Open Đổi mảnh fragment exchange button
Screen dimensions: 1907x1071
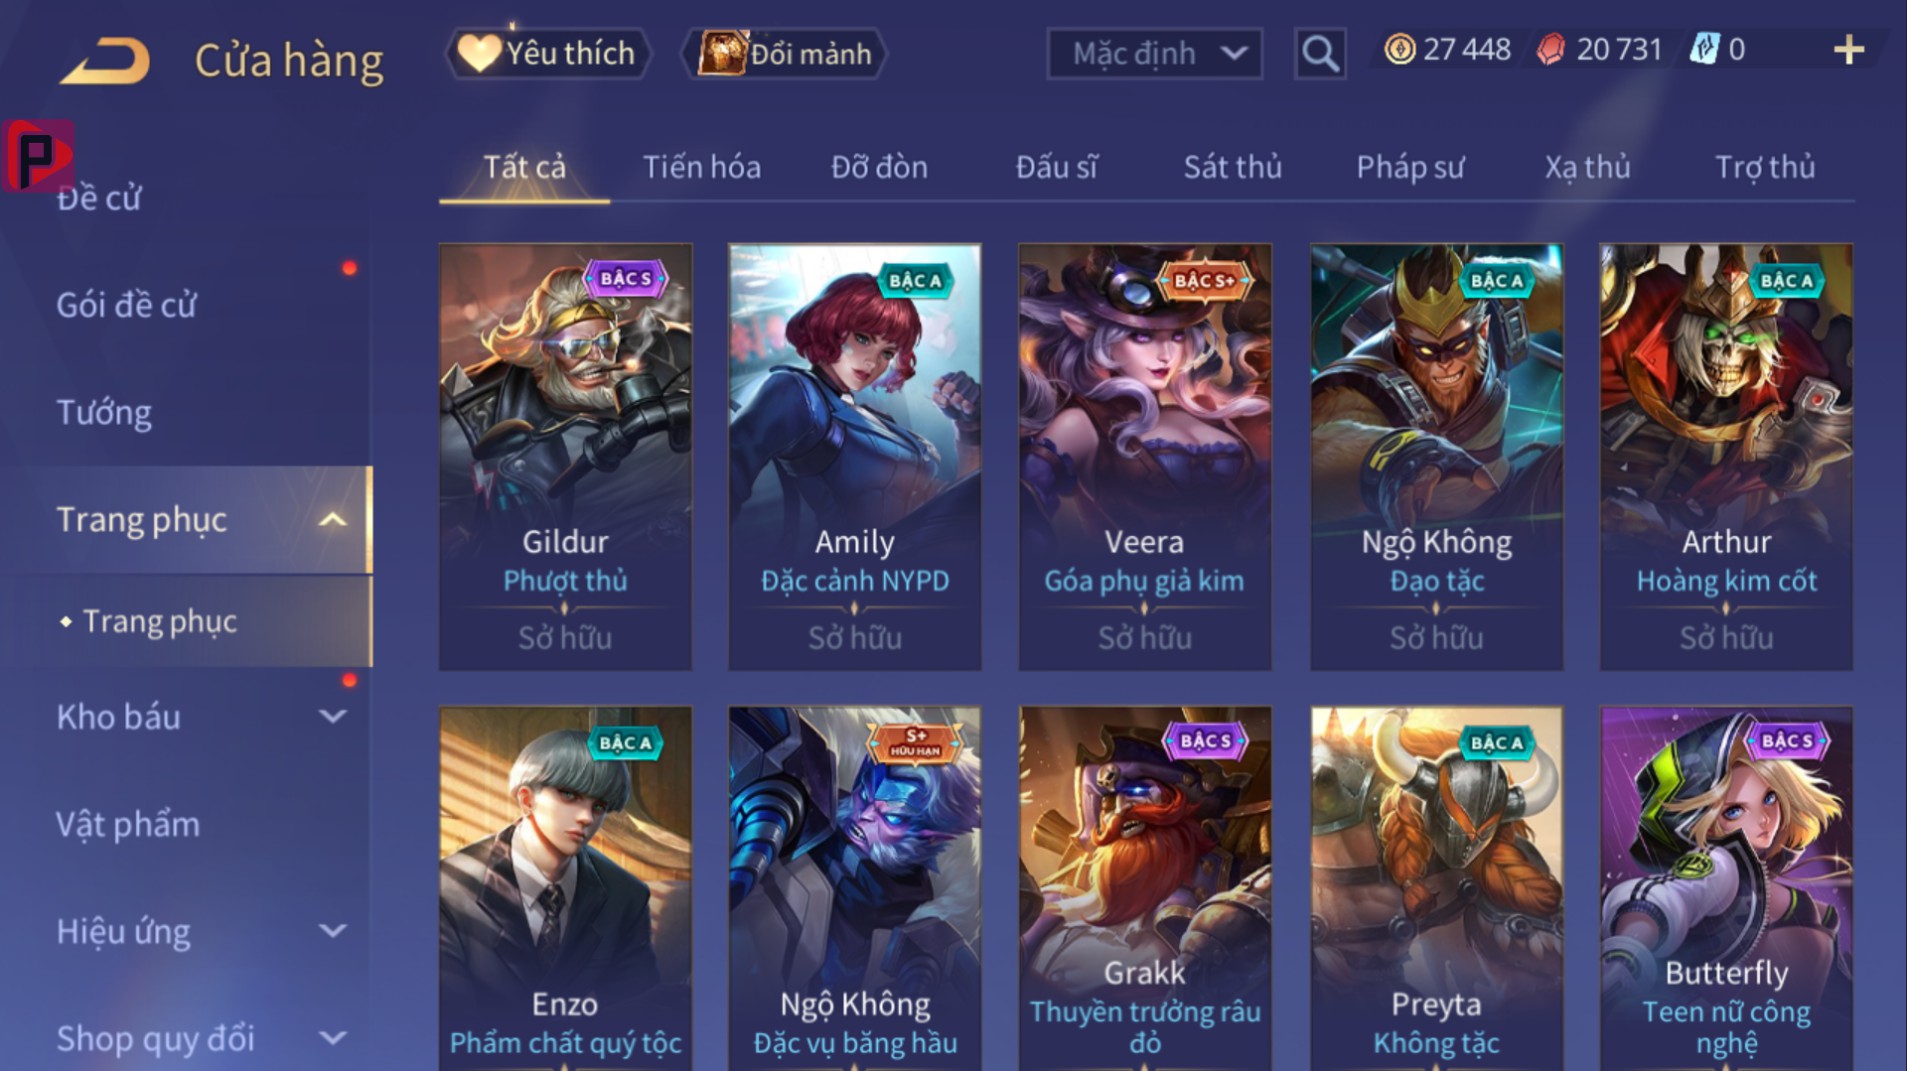click(x=784, y=53)
